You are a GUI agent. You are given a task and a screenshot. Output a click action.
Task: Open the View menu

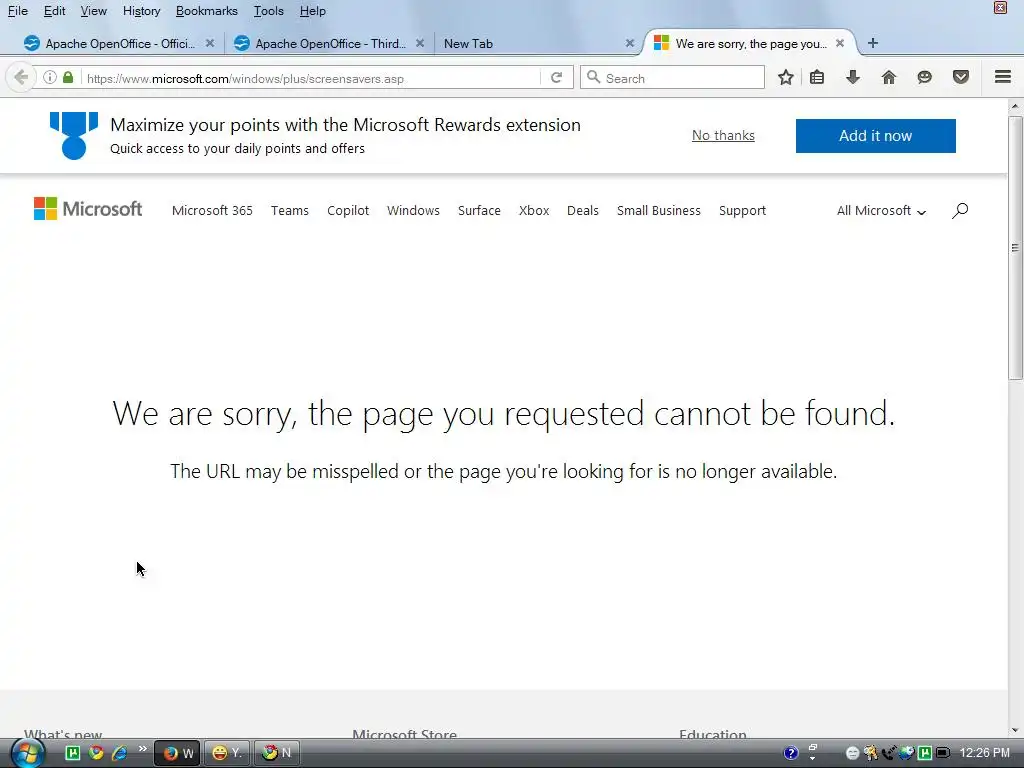point(93,11)
